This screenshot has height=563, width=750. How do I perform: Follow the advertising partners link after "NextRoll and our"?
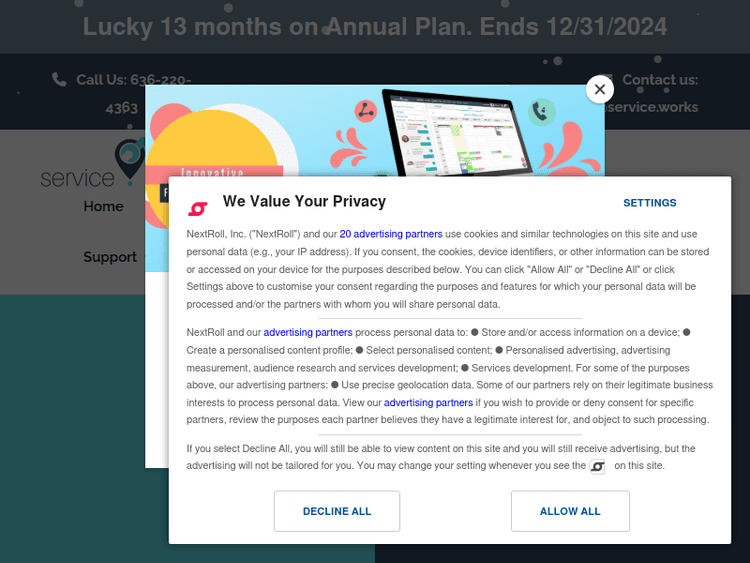[308, 332]
